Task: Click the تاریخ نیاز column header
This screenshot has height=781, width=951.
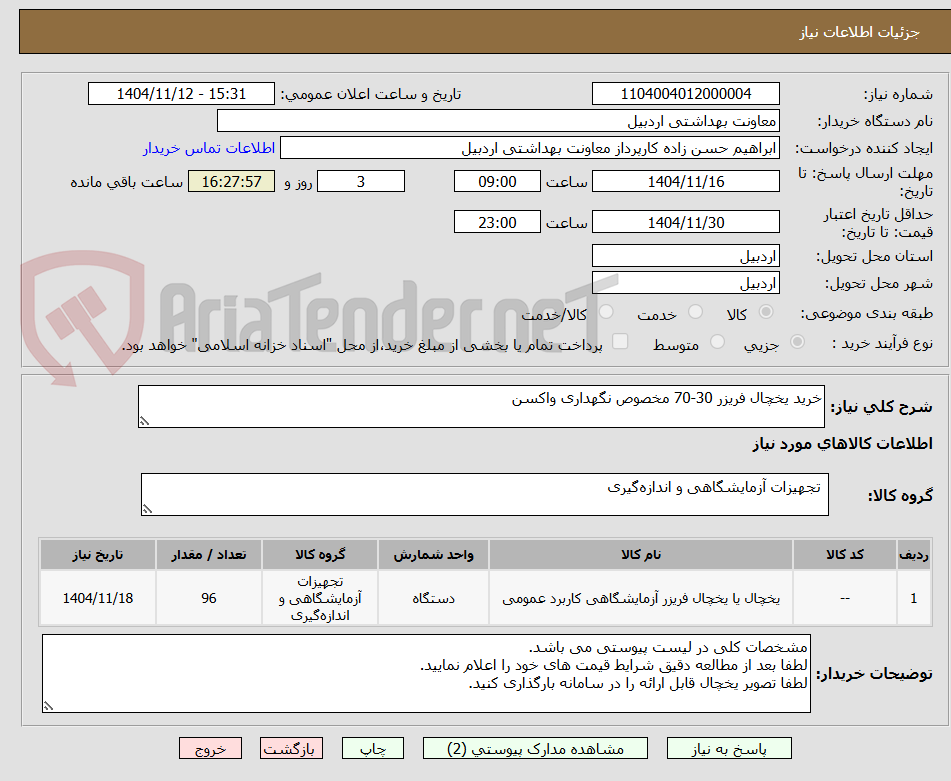Action: click(x=98, y=555)
